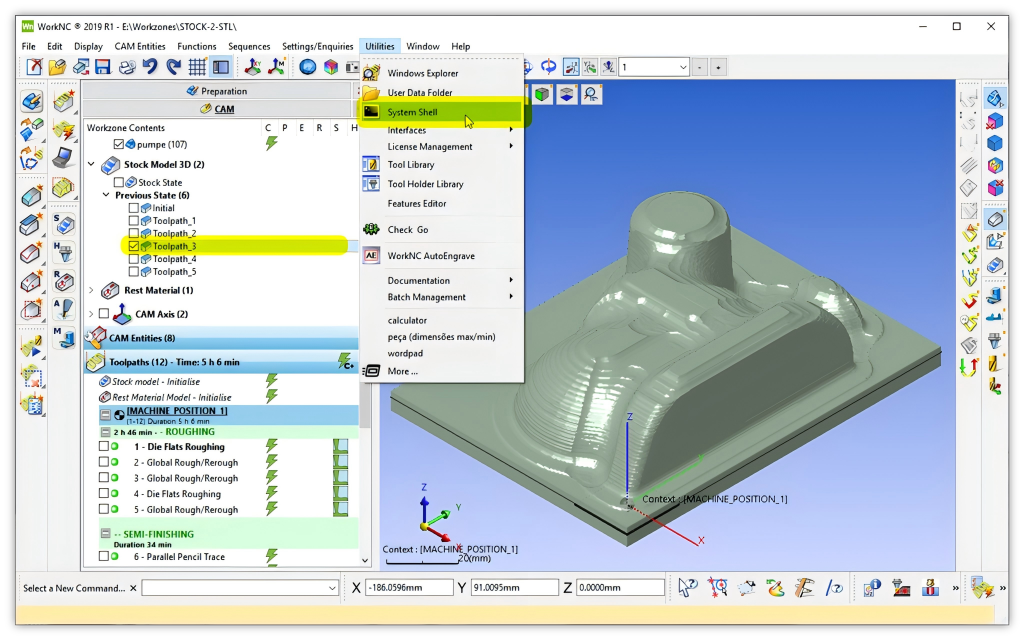Image resolution: width=1024 pixels, height=640 pixels.
Task: Collapse the Previous State (6) node
Action: (x=106, y=195)
